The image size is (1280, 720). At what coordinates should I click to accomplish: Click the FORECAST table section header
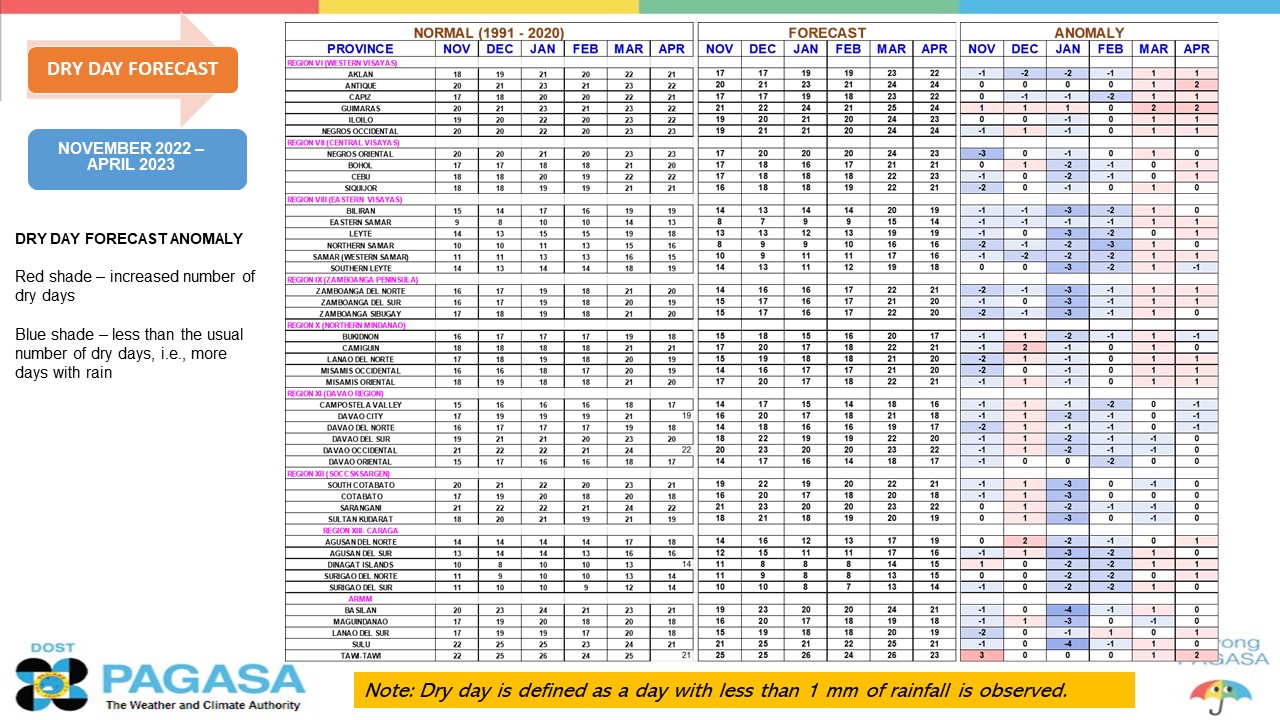click(827, 32)
